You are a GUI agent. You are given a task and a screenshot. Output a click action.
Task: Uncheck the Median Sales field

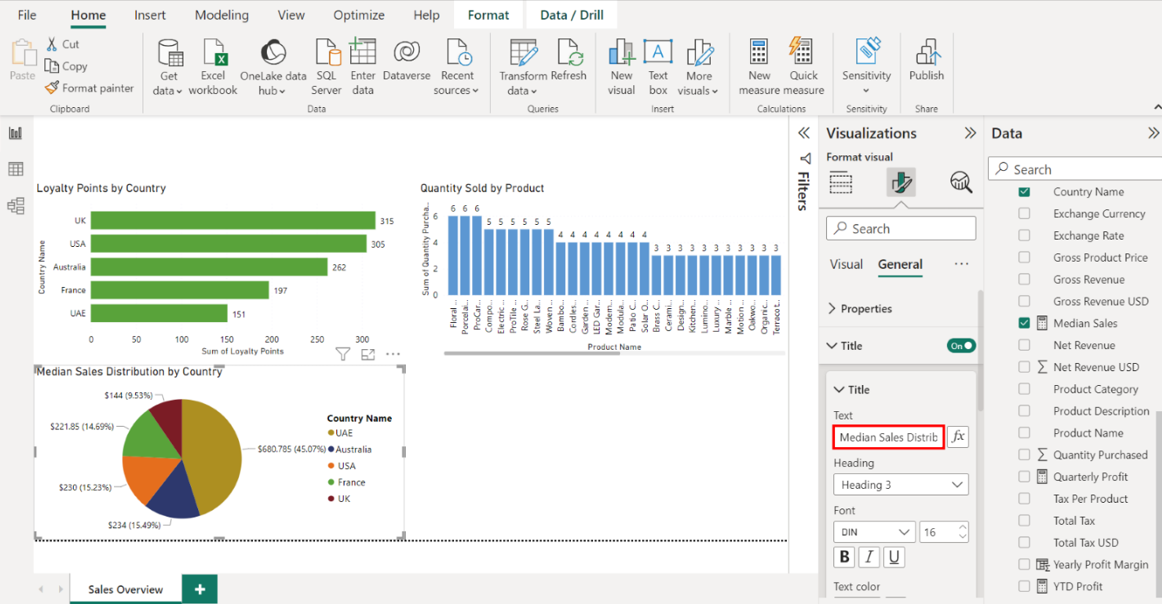coord(1024,323)
